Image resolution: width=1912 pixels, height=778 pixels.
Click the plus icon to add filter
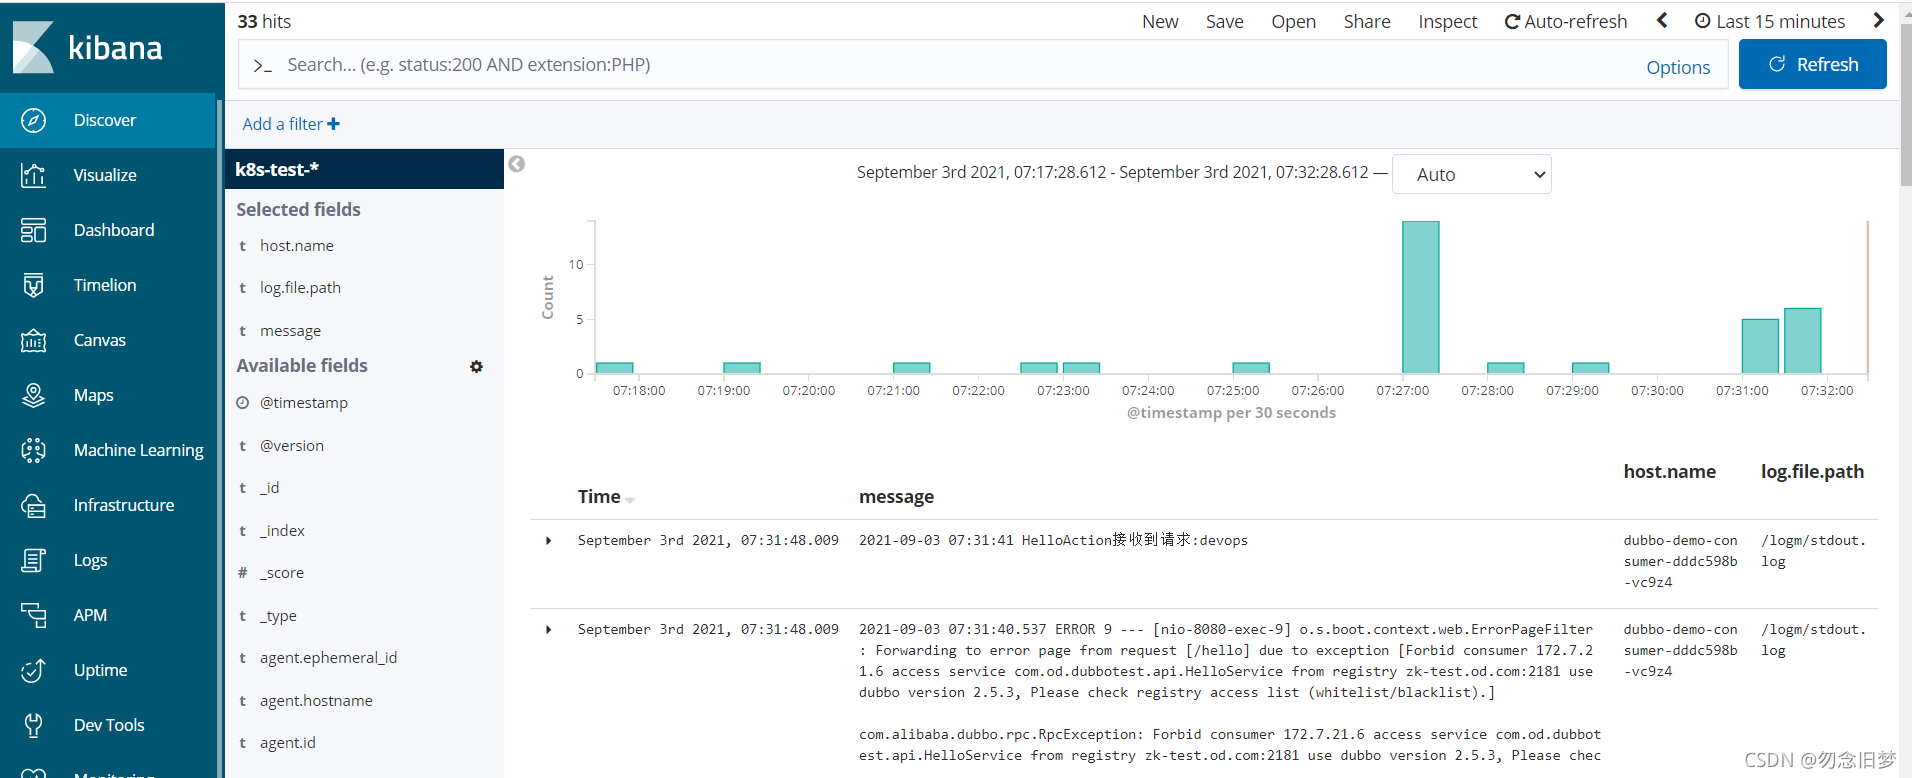pos(334,124)
